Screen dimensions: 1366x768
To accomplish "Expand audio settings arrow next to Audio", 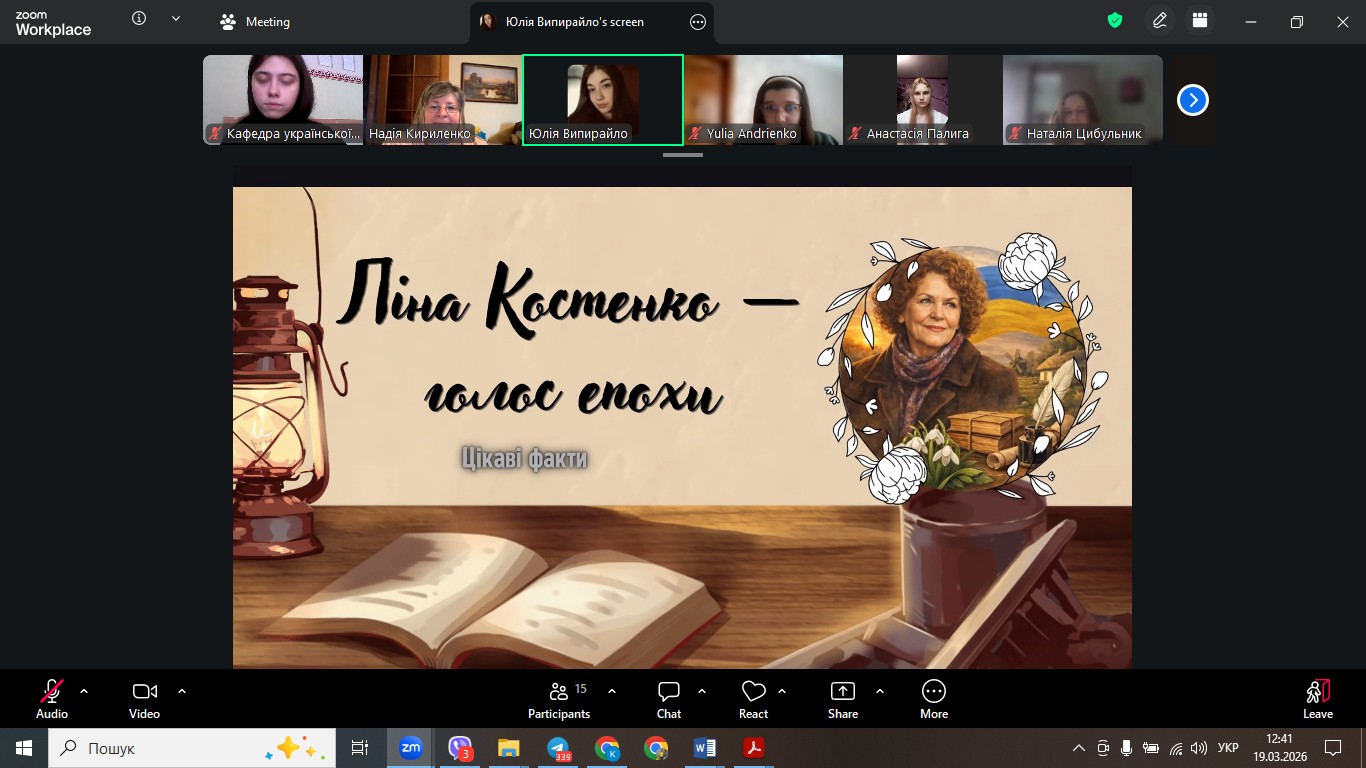I will coord(84,691).
